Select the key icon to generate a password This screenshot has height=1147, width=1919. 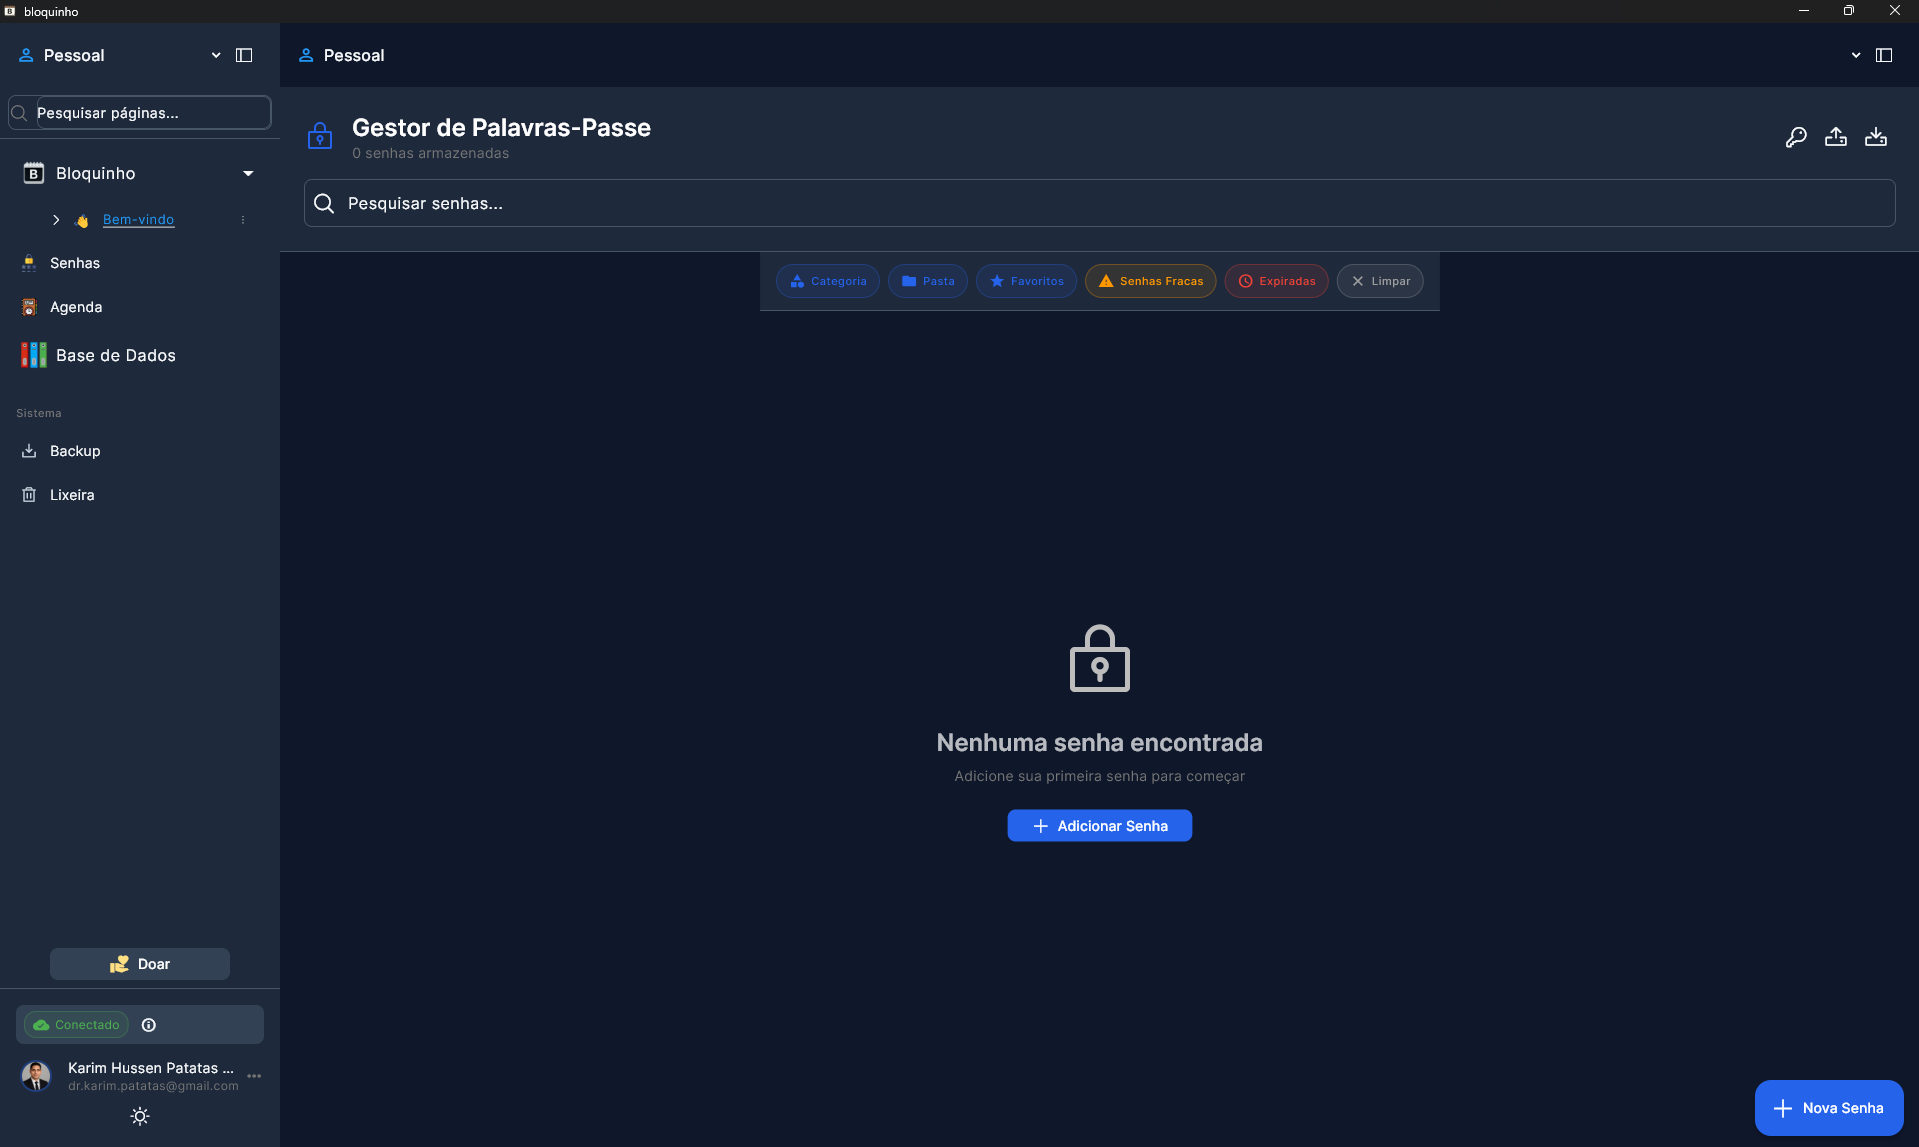[x=1797, y=137]
